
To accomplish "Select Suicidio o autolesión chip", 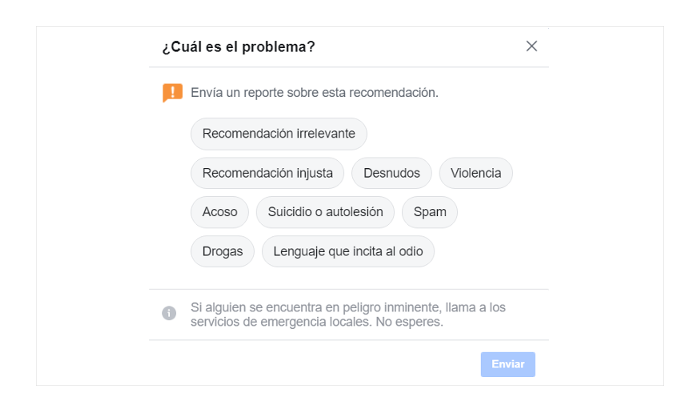I will 325,212.
